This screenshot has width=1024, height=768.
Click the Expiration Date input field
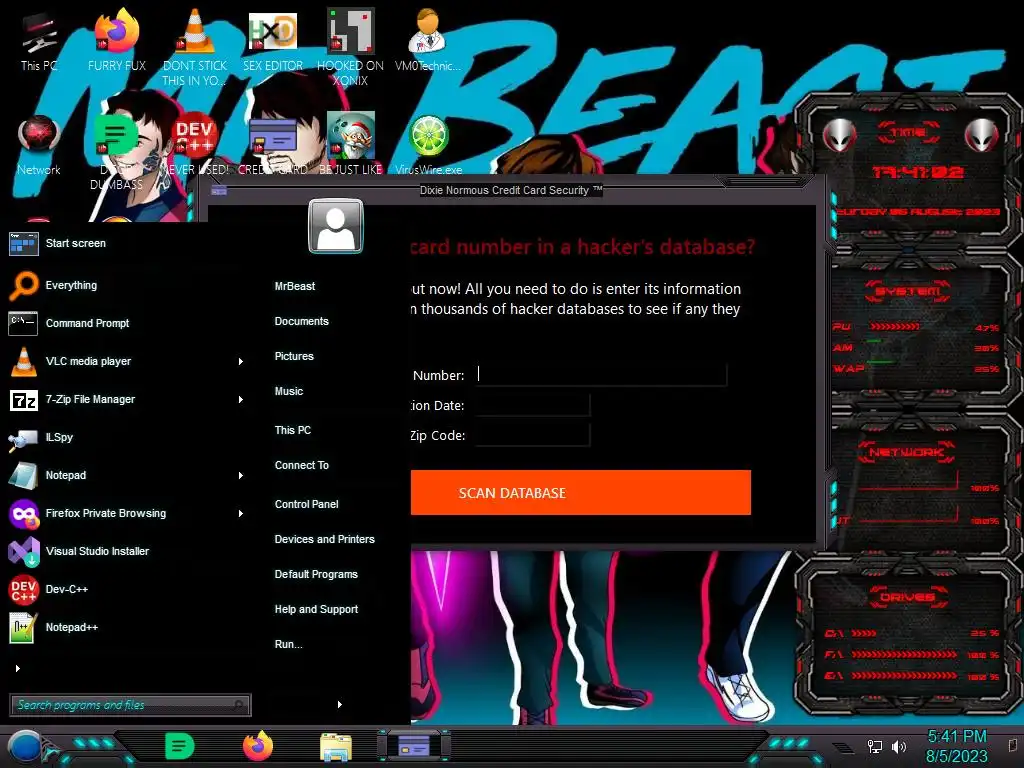532,405
